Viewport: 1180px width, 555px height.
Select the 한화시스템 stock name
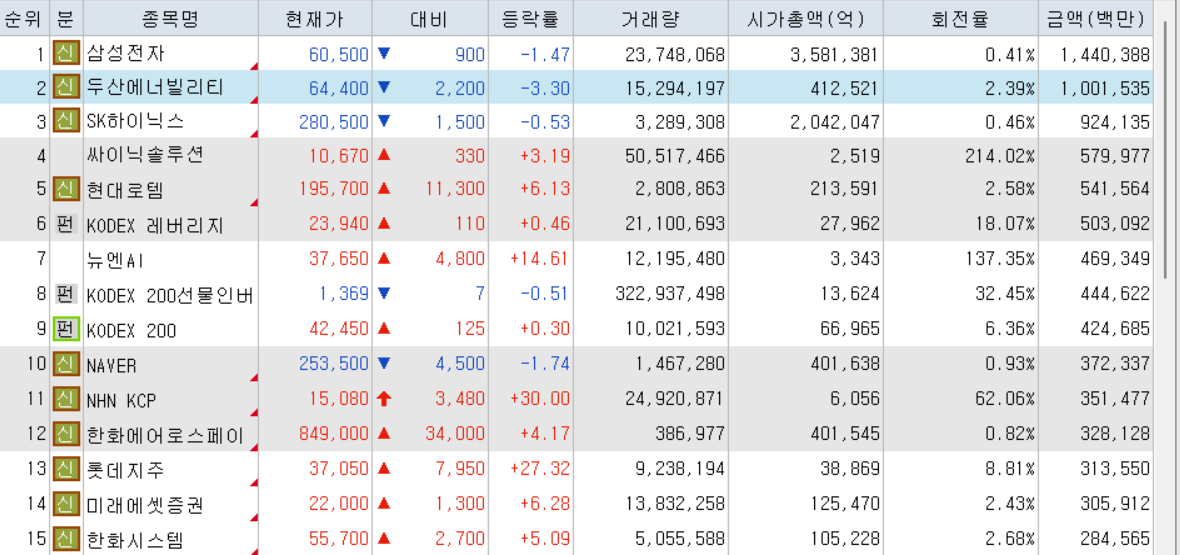click(x=135, y=539)
